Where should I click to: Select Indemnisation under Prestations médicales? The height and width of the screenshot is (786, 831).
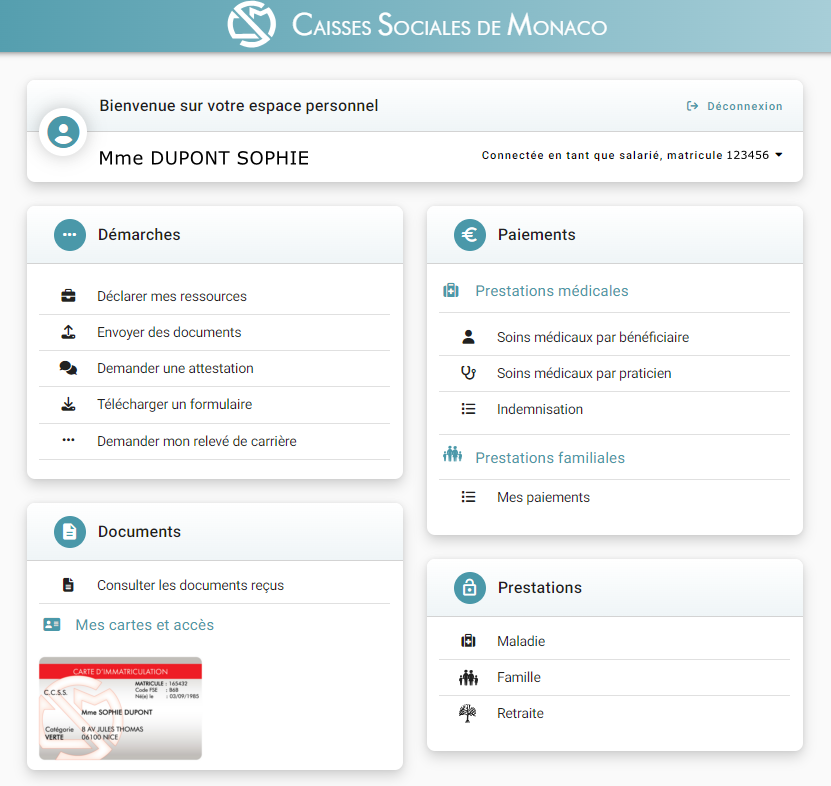(x=539, y=409)
